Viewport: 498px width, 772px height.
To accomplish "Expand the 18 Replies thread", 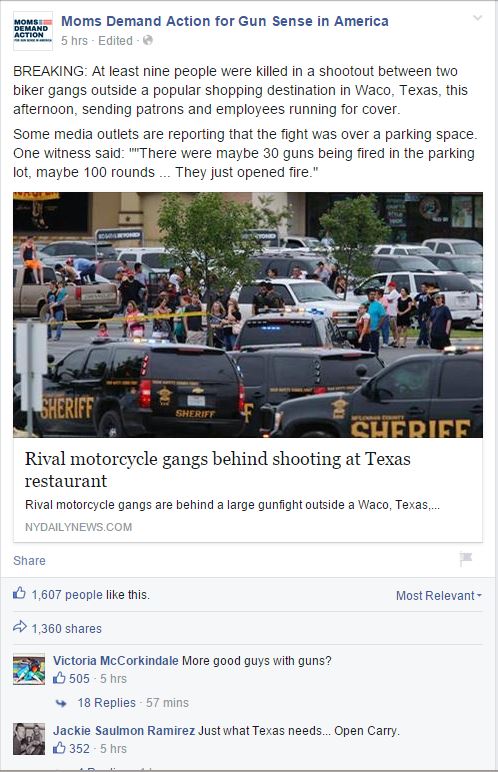I will pos(106,703).
